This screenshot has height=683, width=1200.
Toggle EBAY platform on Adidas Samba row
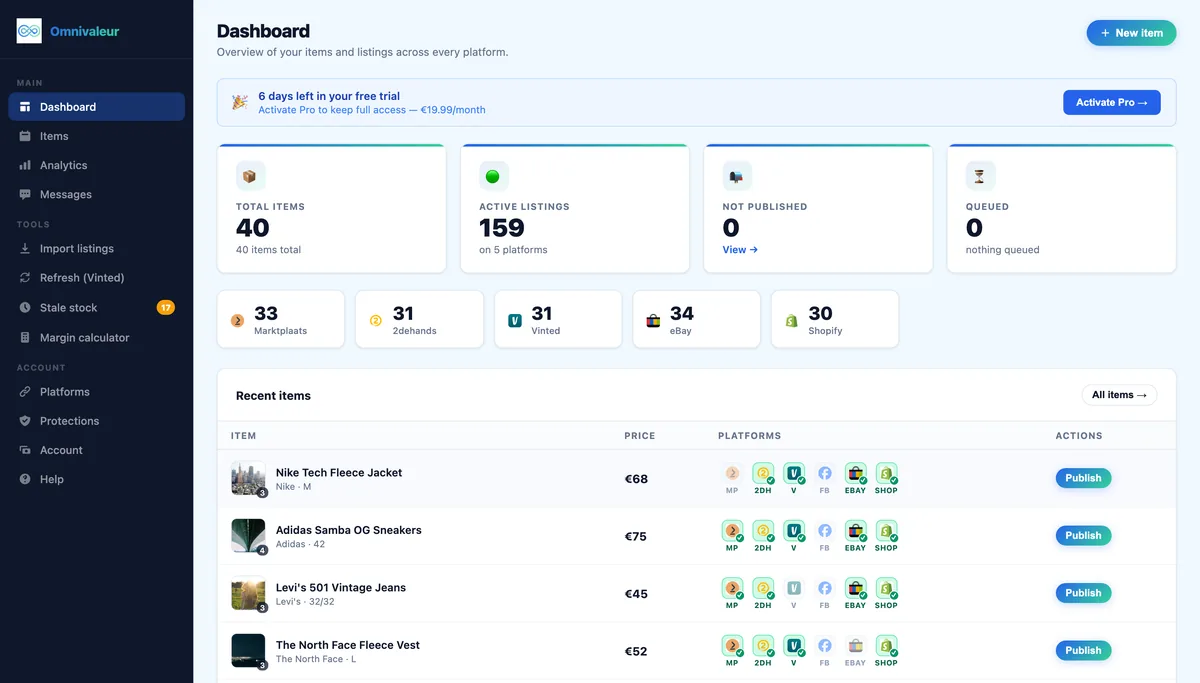point(855,536)
